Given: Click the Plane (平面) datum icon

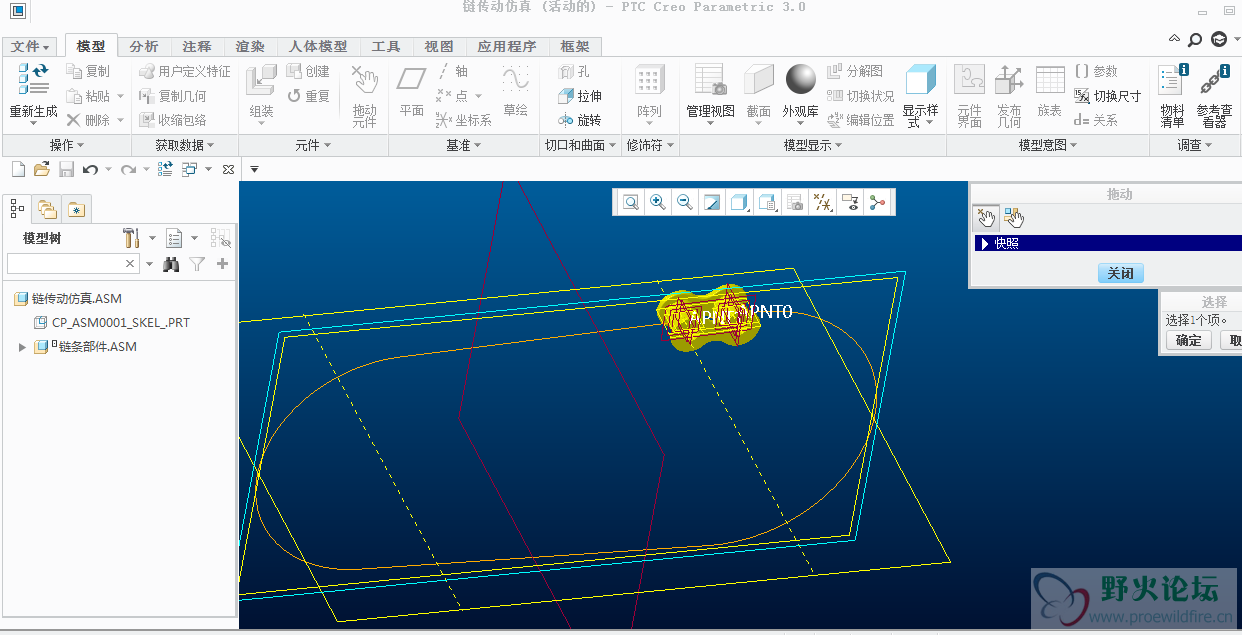Looking at the screenshot, I should (412, 79).
